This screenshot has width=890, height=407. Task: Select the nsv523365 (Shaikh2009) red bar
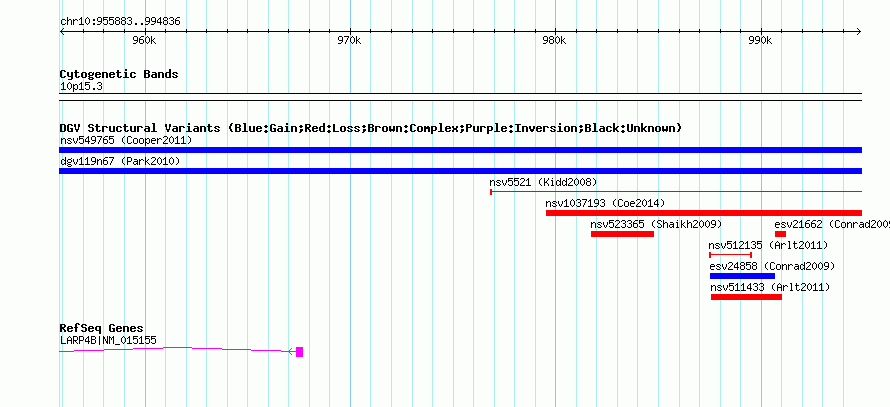[x=622, y=234]
